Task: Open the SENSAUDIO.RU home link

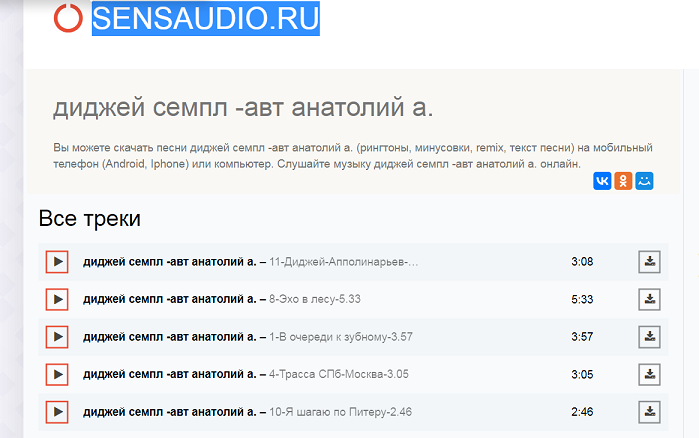Action: (x=206, y=18)
